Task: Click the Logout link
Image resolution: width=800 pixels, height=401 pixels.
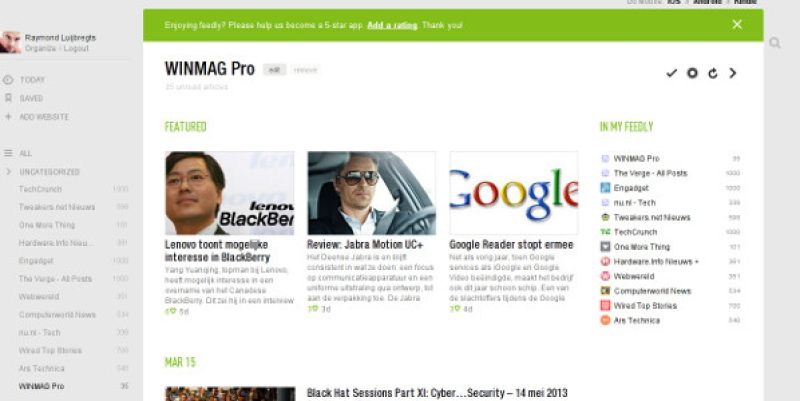Action: tap(76, 48)
